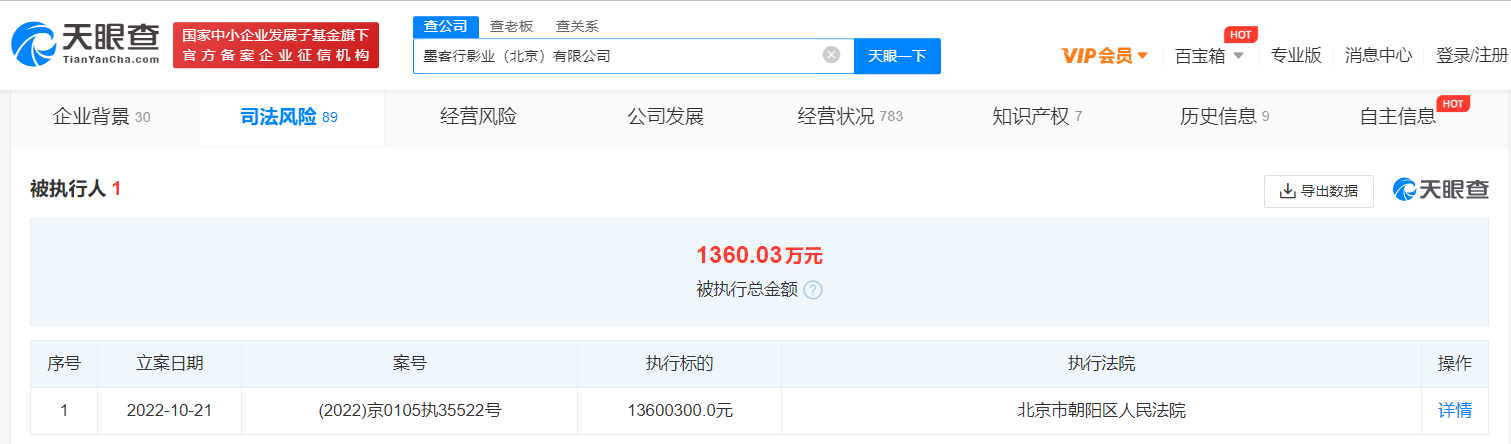
Task: Open the 自主信息 tab
Action: (x=1397, y=117)
